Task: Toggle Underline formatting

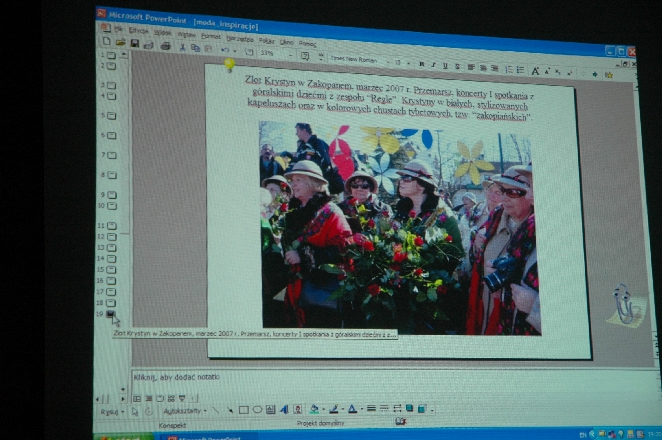Action: [445, 66]
